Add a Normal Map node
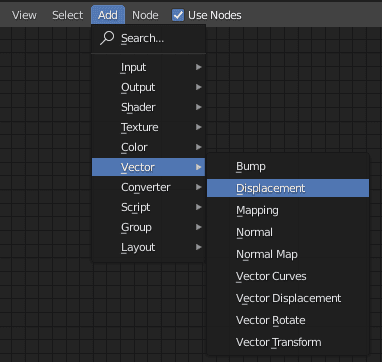Screen dimensions: 382x362 tap(288, 254)
